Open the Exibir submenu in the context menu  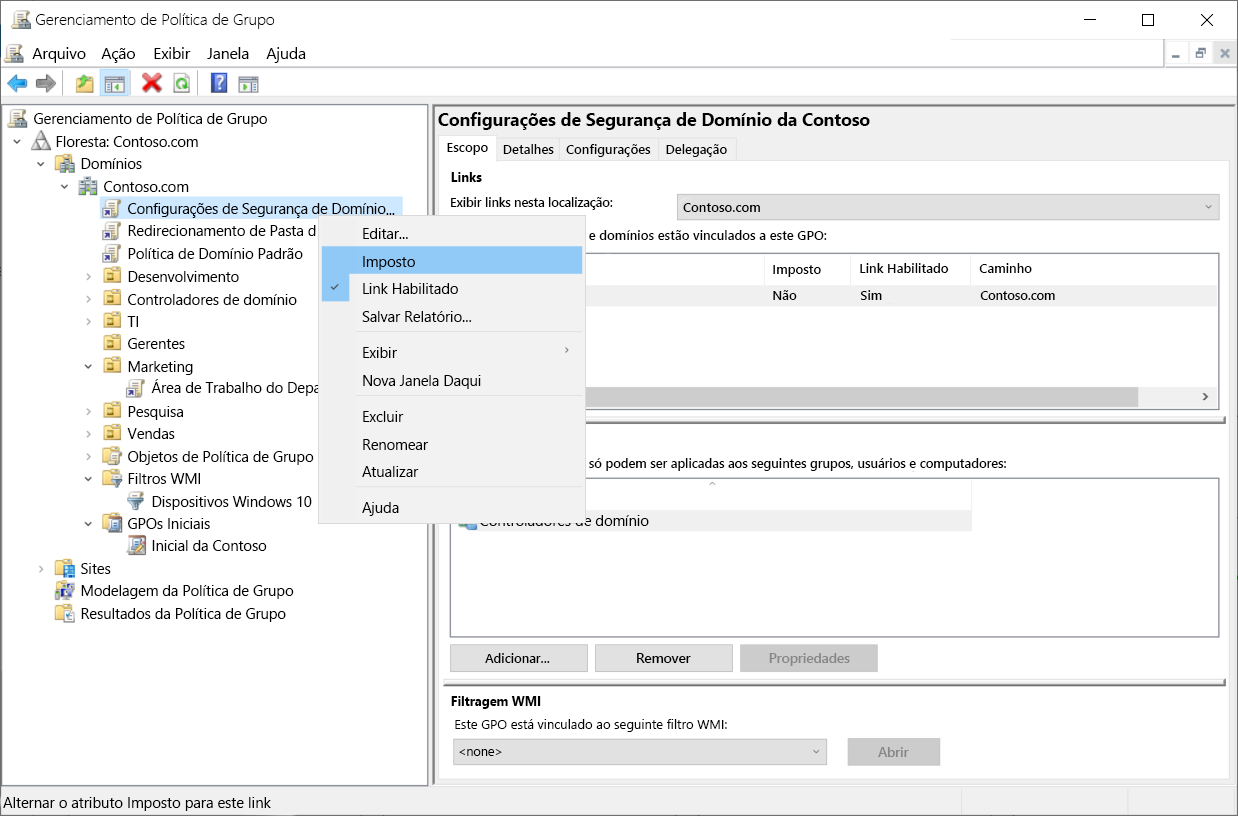tap(451, 353)
